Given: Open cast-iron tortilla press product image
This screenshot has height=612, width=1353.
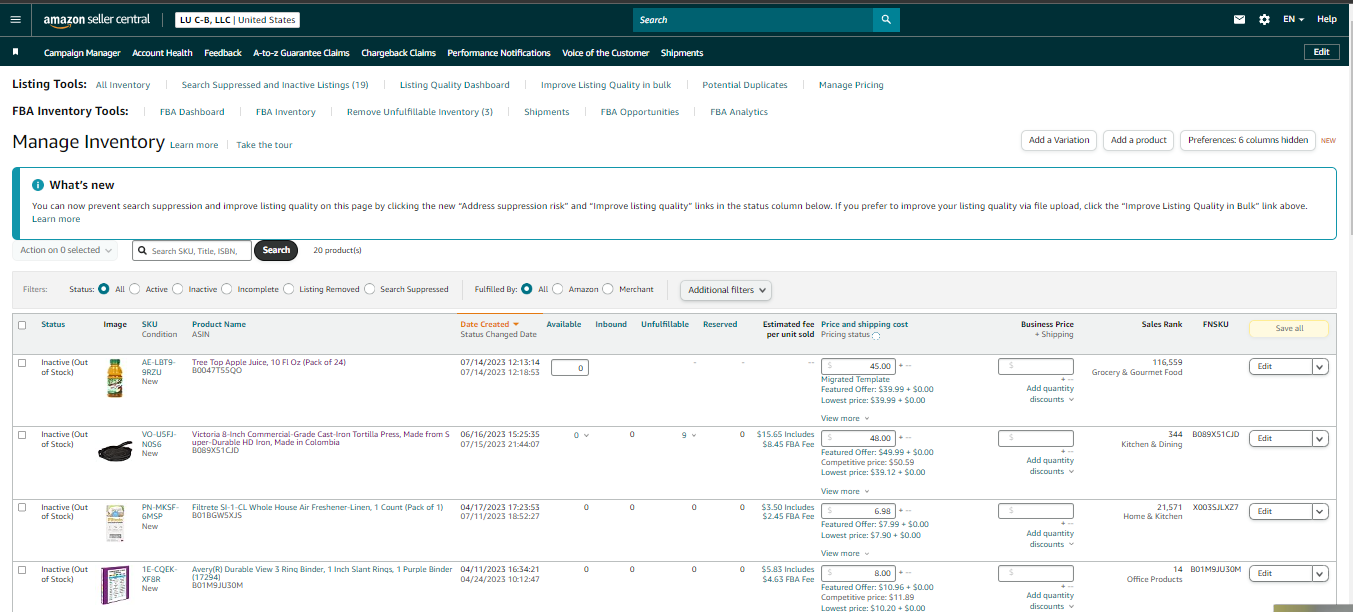Looking at the screenshot, I should (117, 450).
